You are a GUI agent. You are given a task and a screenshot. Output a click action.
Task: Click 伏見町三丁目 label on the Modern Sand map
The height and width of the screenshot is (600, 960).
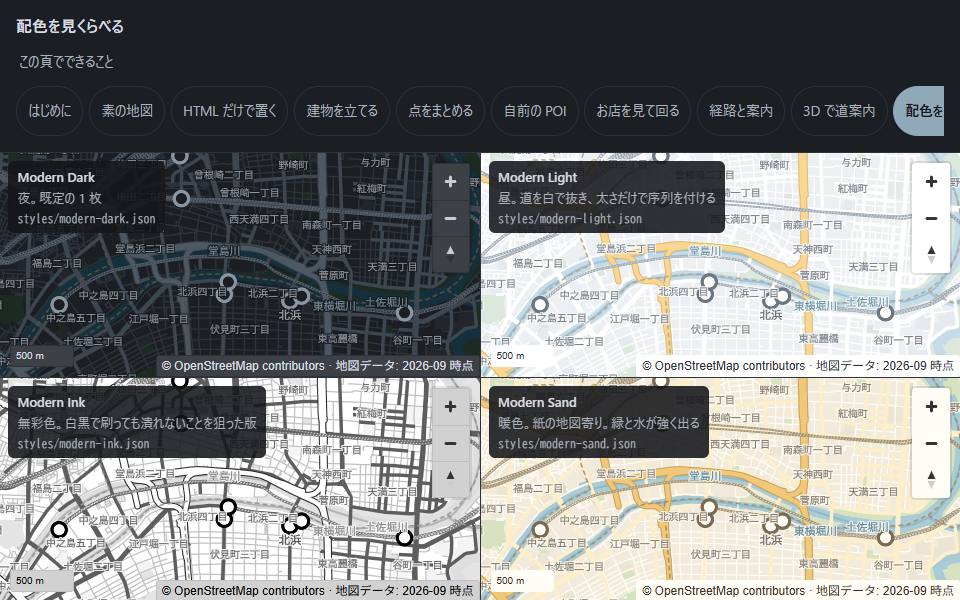coord(720,554)
